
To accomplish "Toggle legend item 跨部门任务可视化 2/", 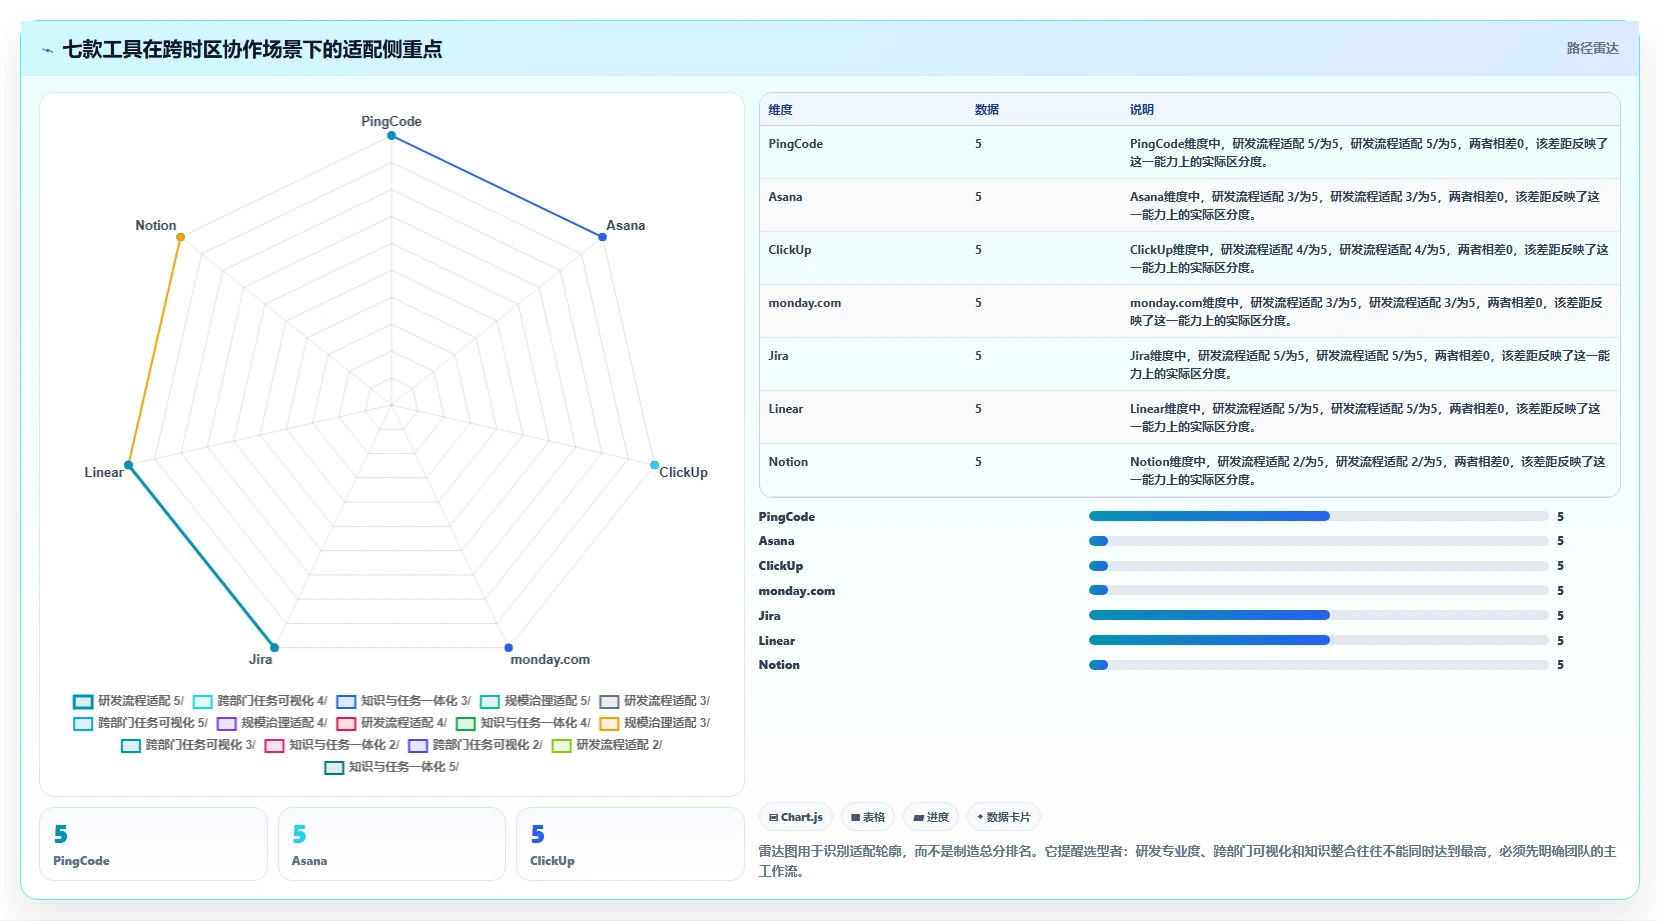I will [x=475, y=745].
